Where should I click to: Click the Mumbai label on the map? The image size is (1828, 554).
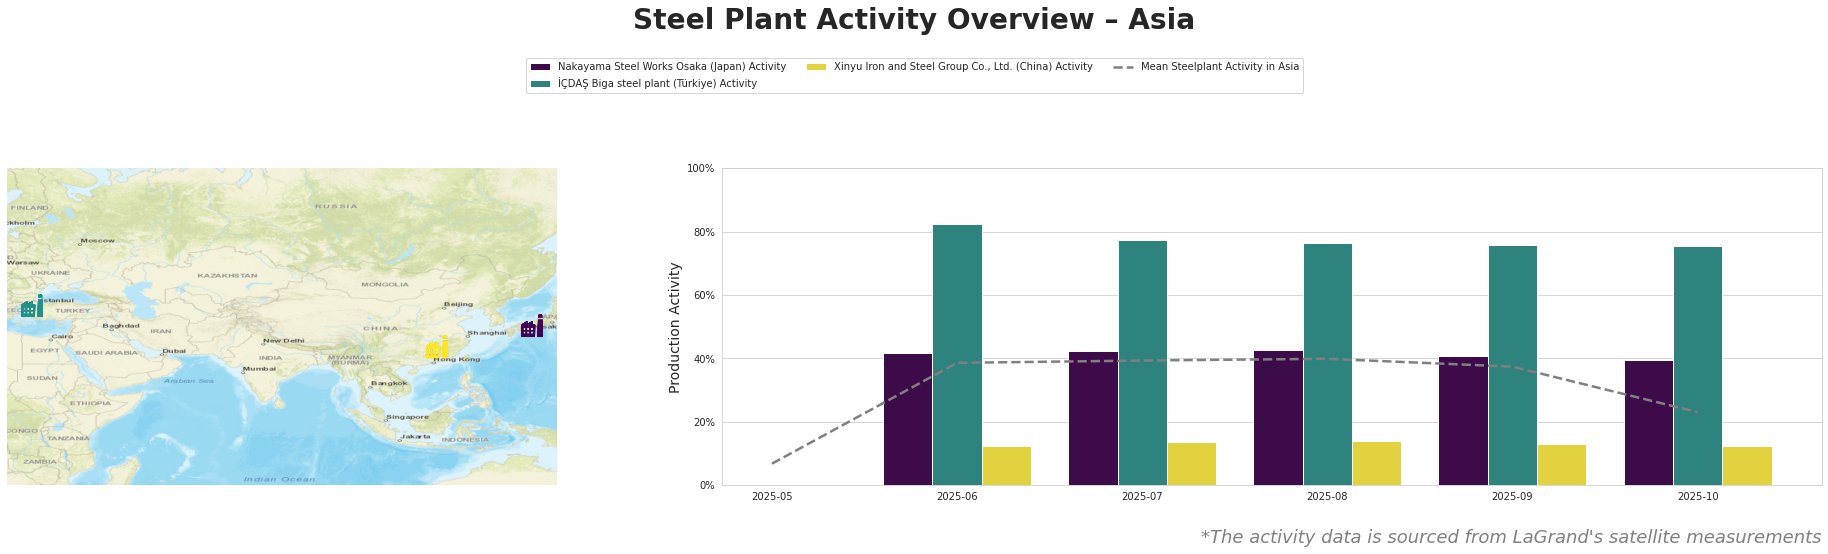(259, 369)
